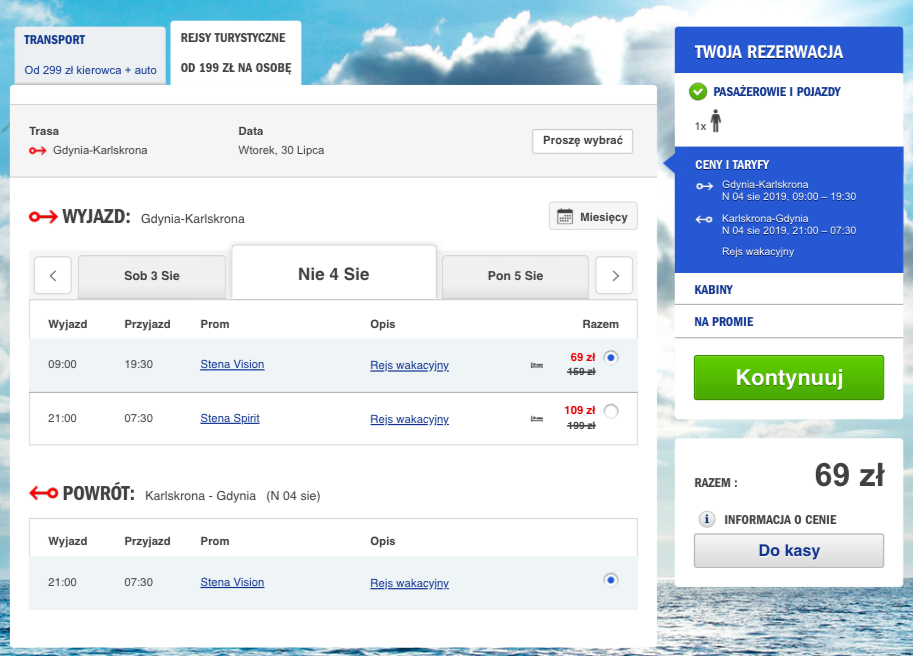
Task: Open the Proszę wybrać route selector
Action: tap(582, 141)
